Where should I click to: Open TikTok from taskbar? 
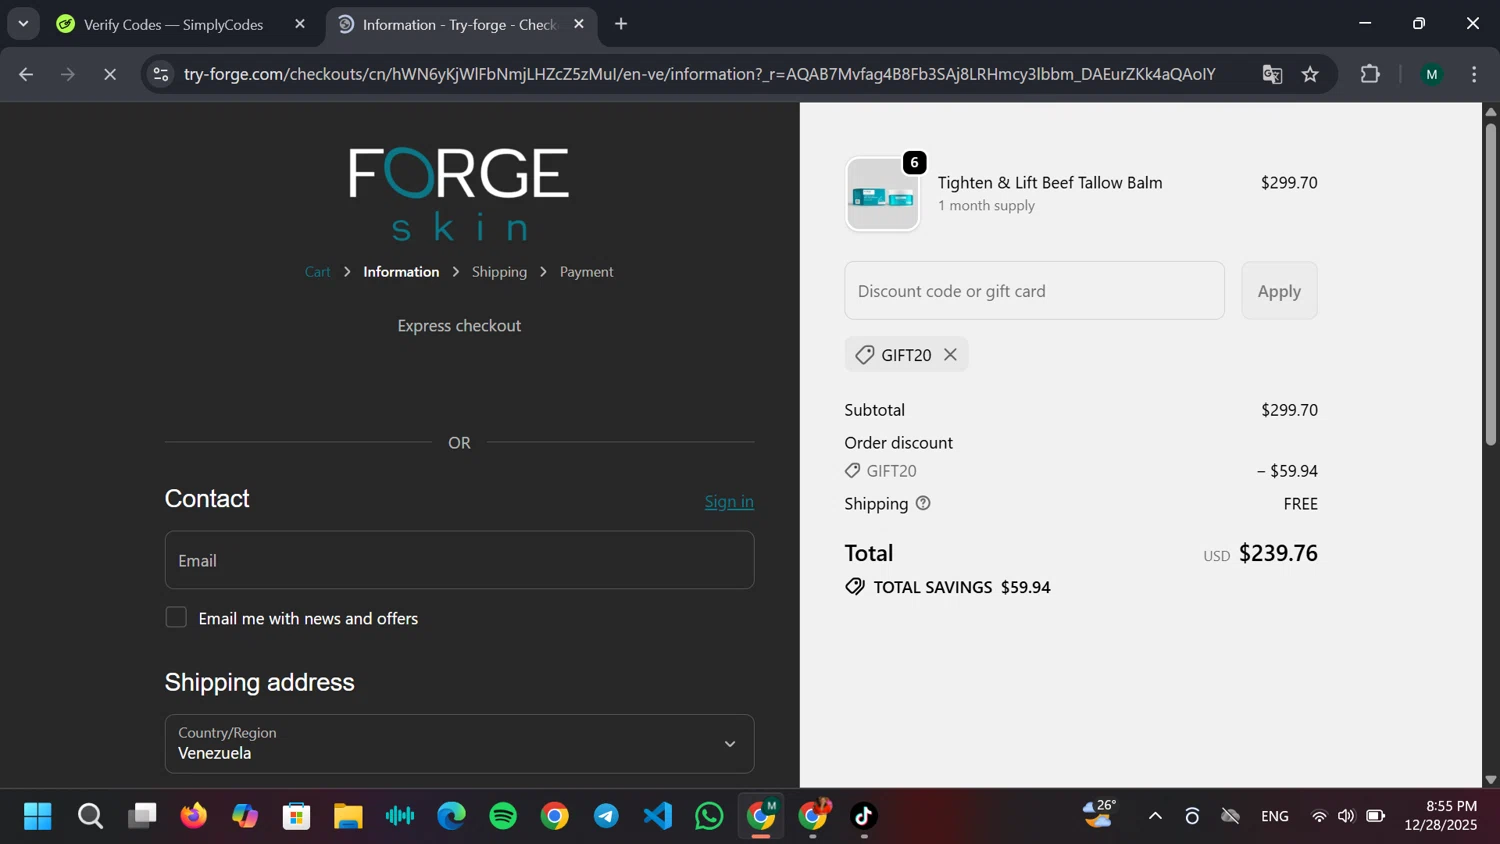coord(864,816)
